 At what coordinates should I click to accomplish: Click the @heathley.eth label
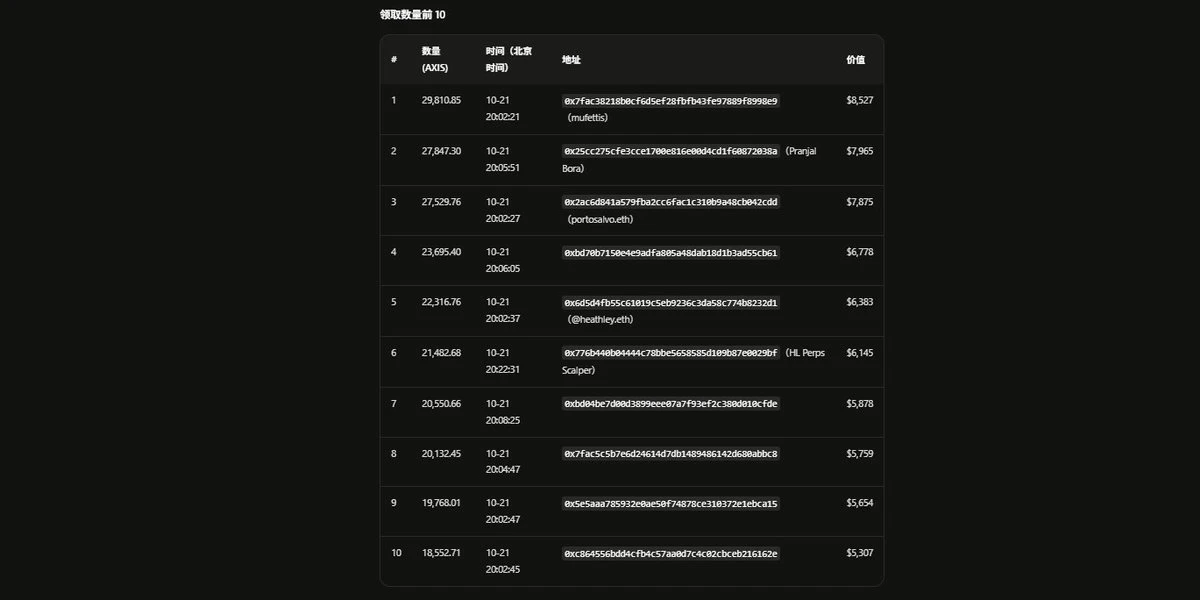(x=600, y=320)
